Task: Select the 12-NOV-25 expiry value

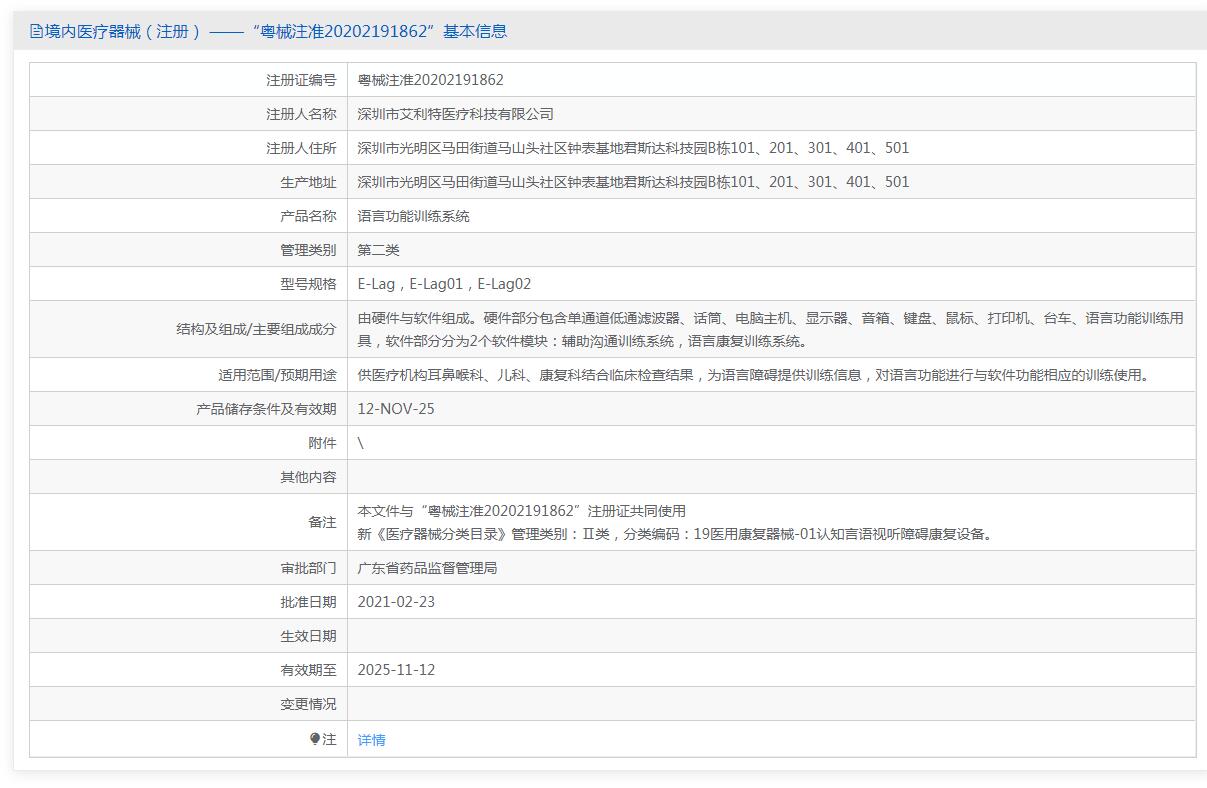Action: pos(396,409)
